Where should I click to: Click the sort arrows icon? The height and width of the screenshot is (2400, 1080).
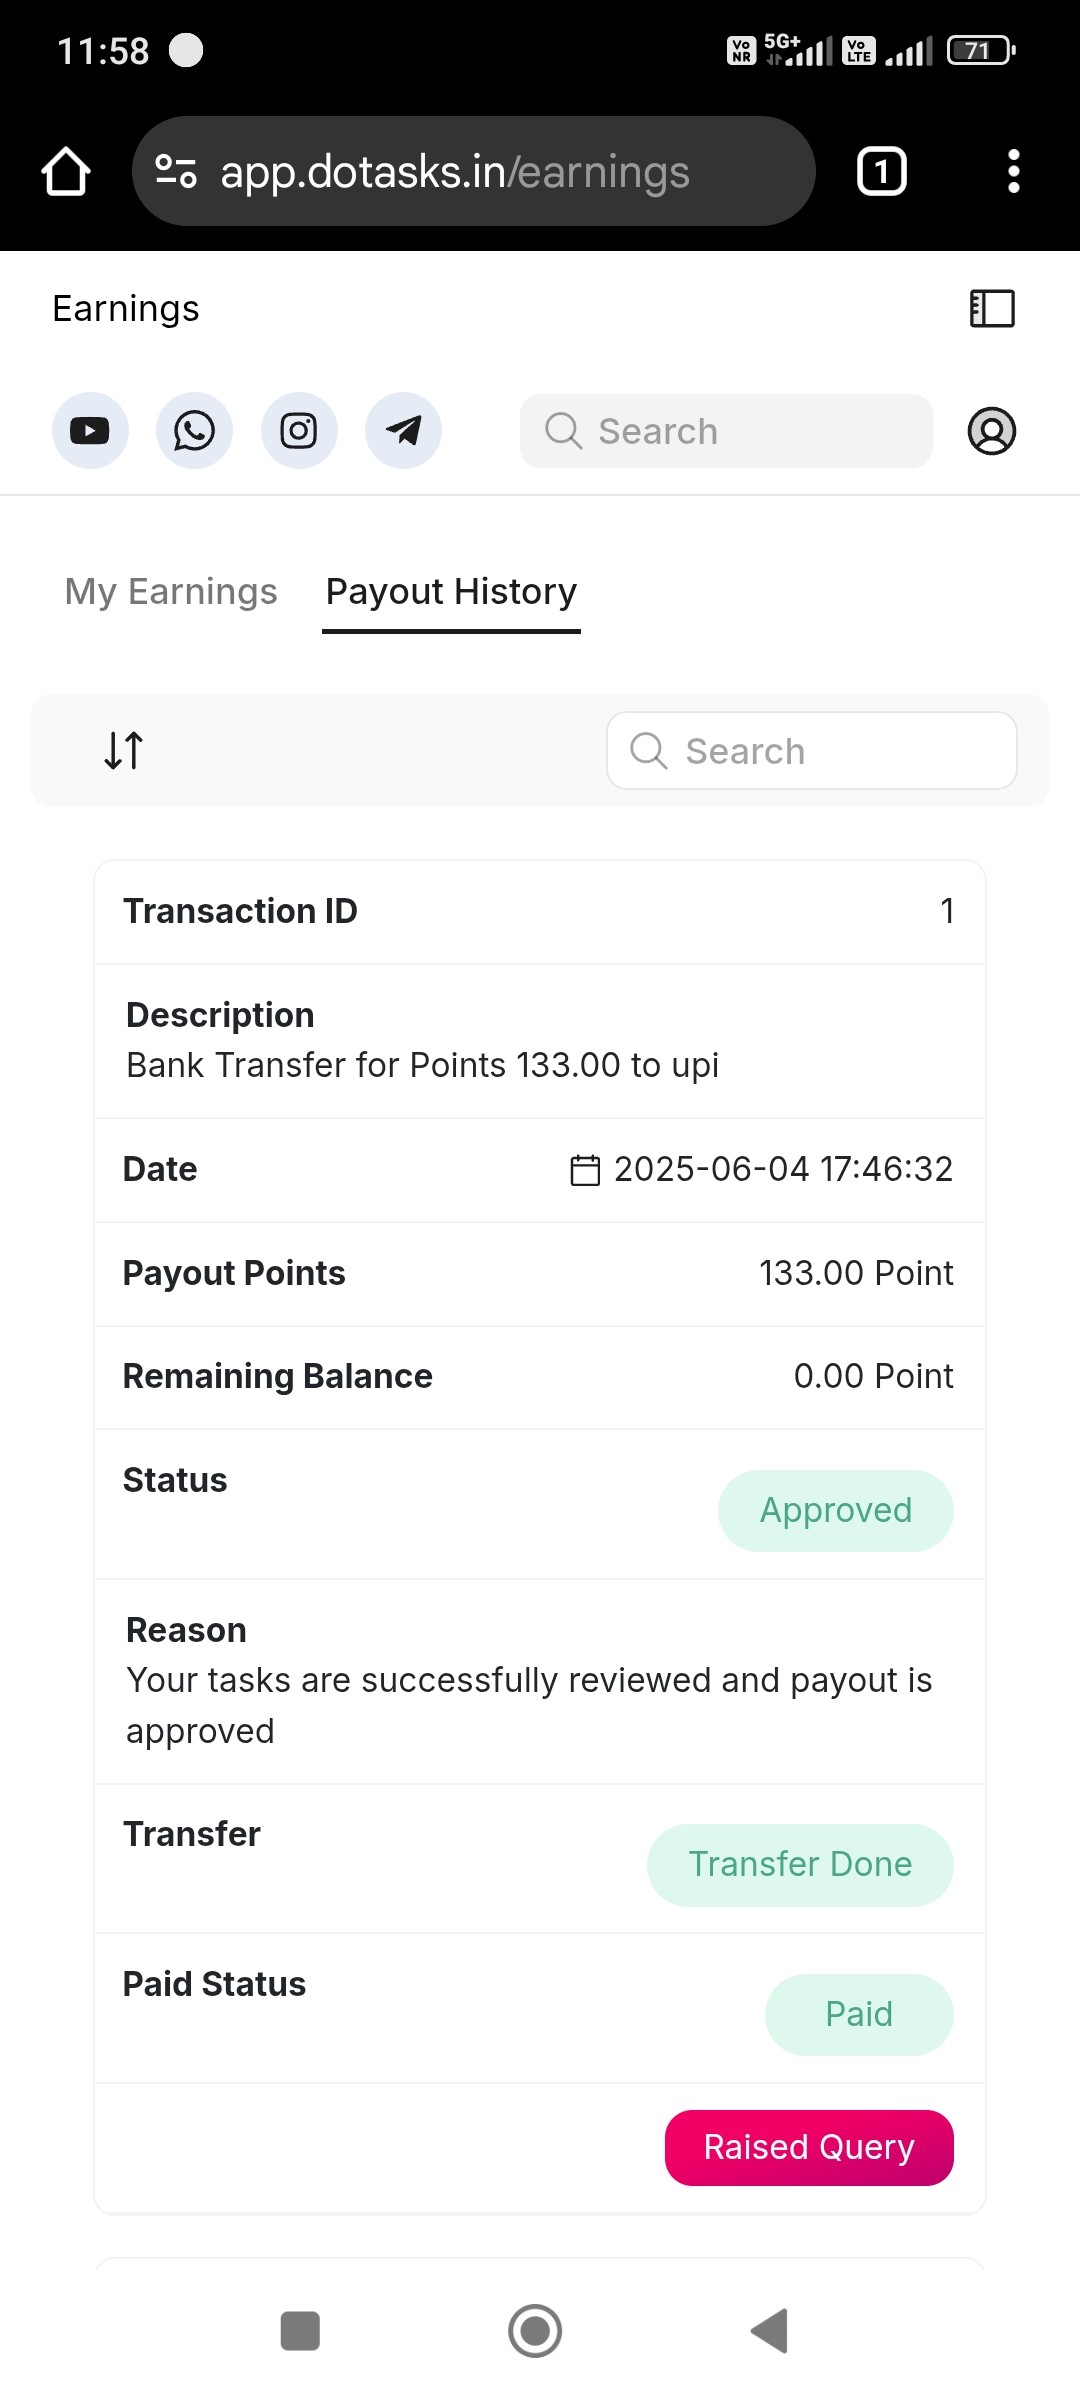(x=124, y=750)
